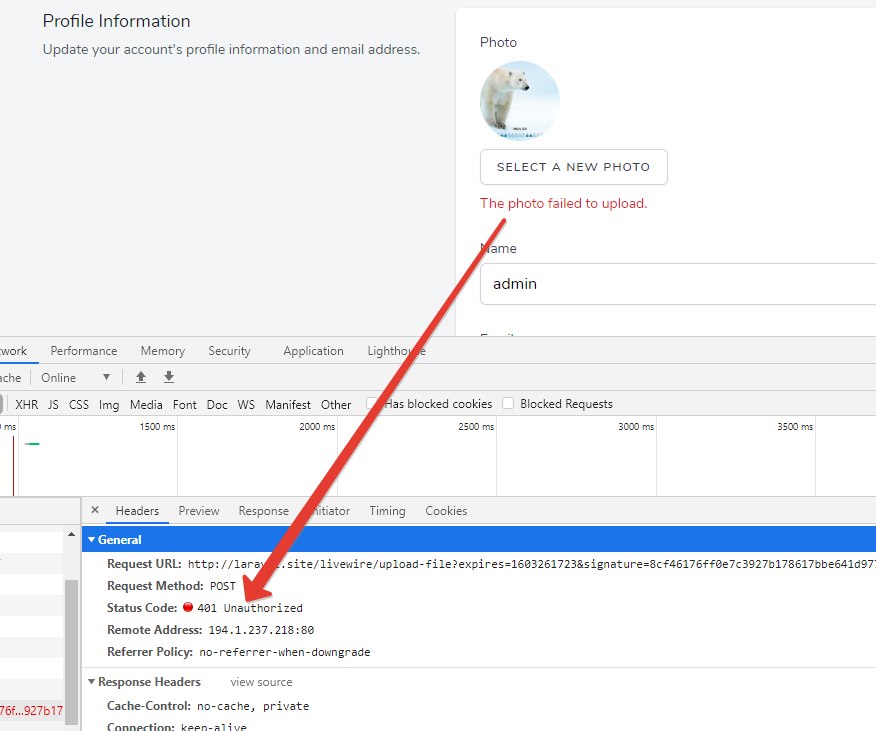Click the polar bear profile photo
The height and width of the screenshot is (731, 876).
point(520,101)
